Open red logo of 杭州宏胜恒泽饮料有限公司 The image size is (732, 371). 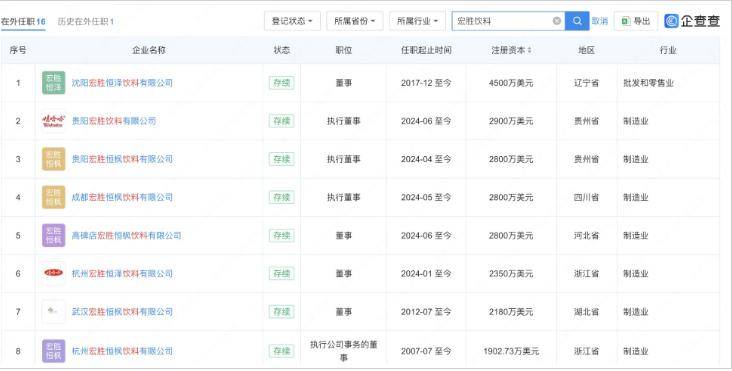coord(54,273)
